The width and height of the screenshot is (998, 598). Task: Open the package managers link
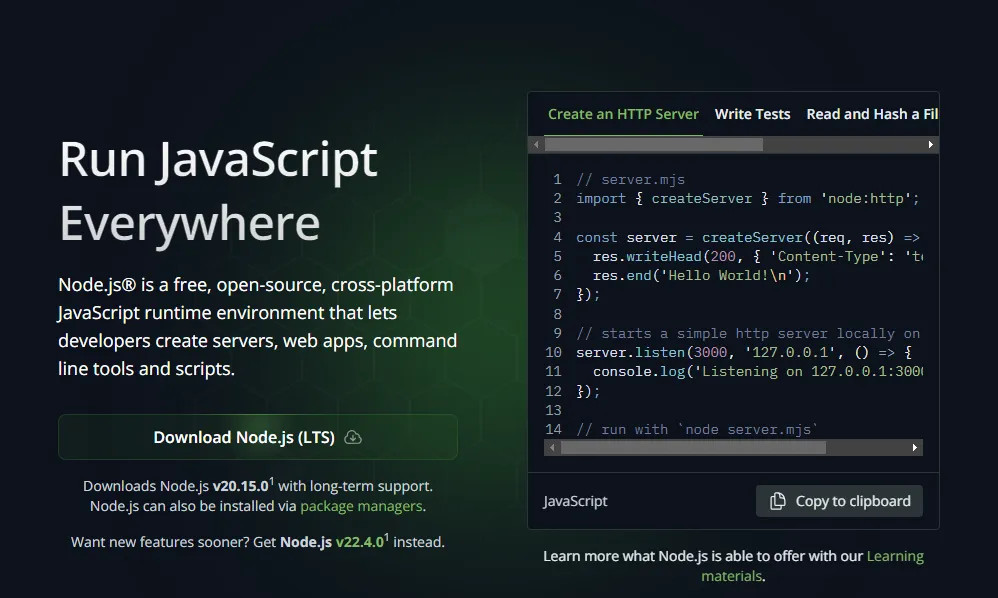[x=360, y=506]
